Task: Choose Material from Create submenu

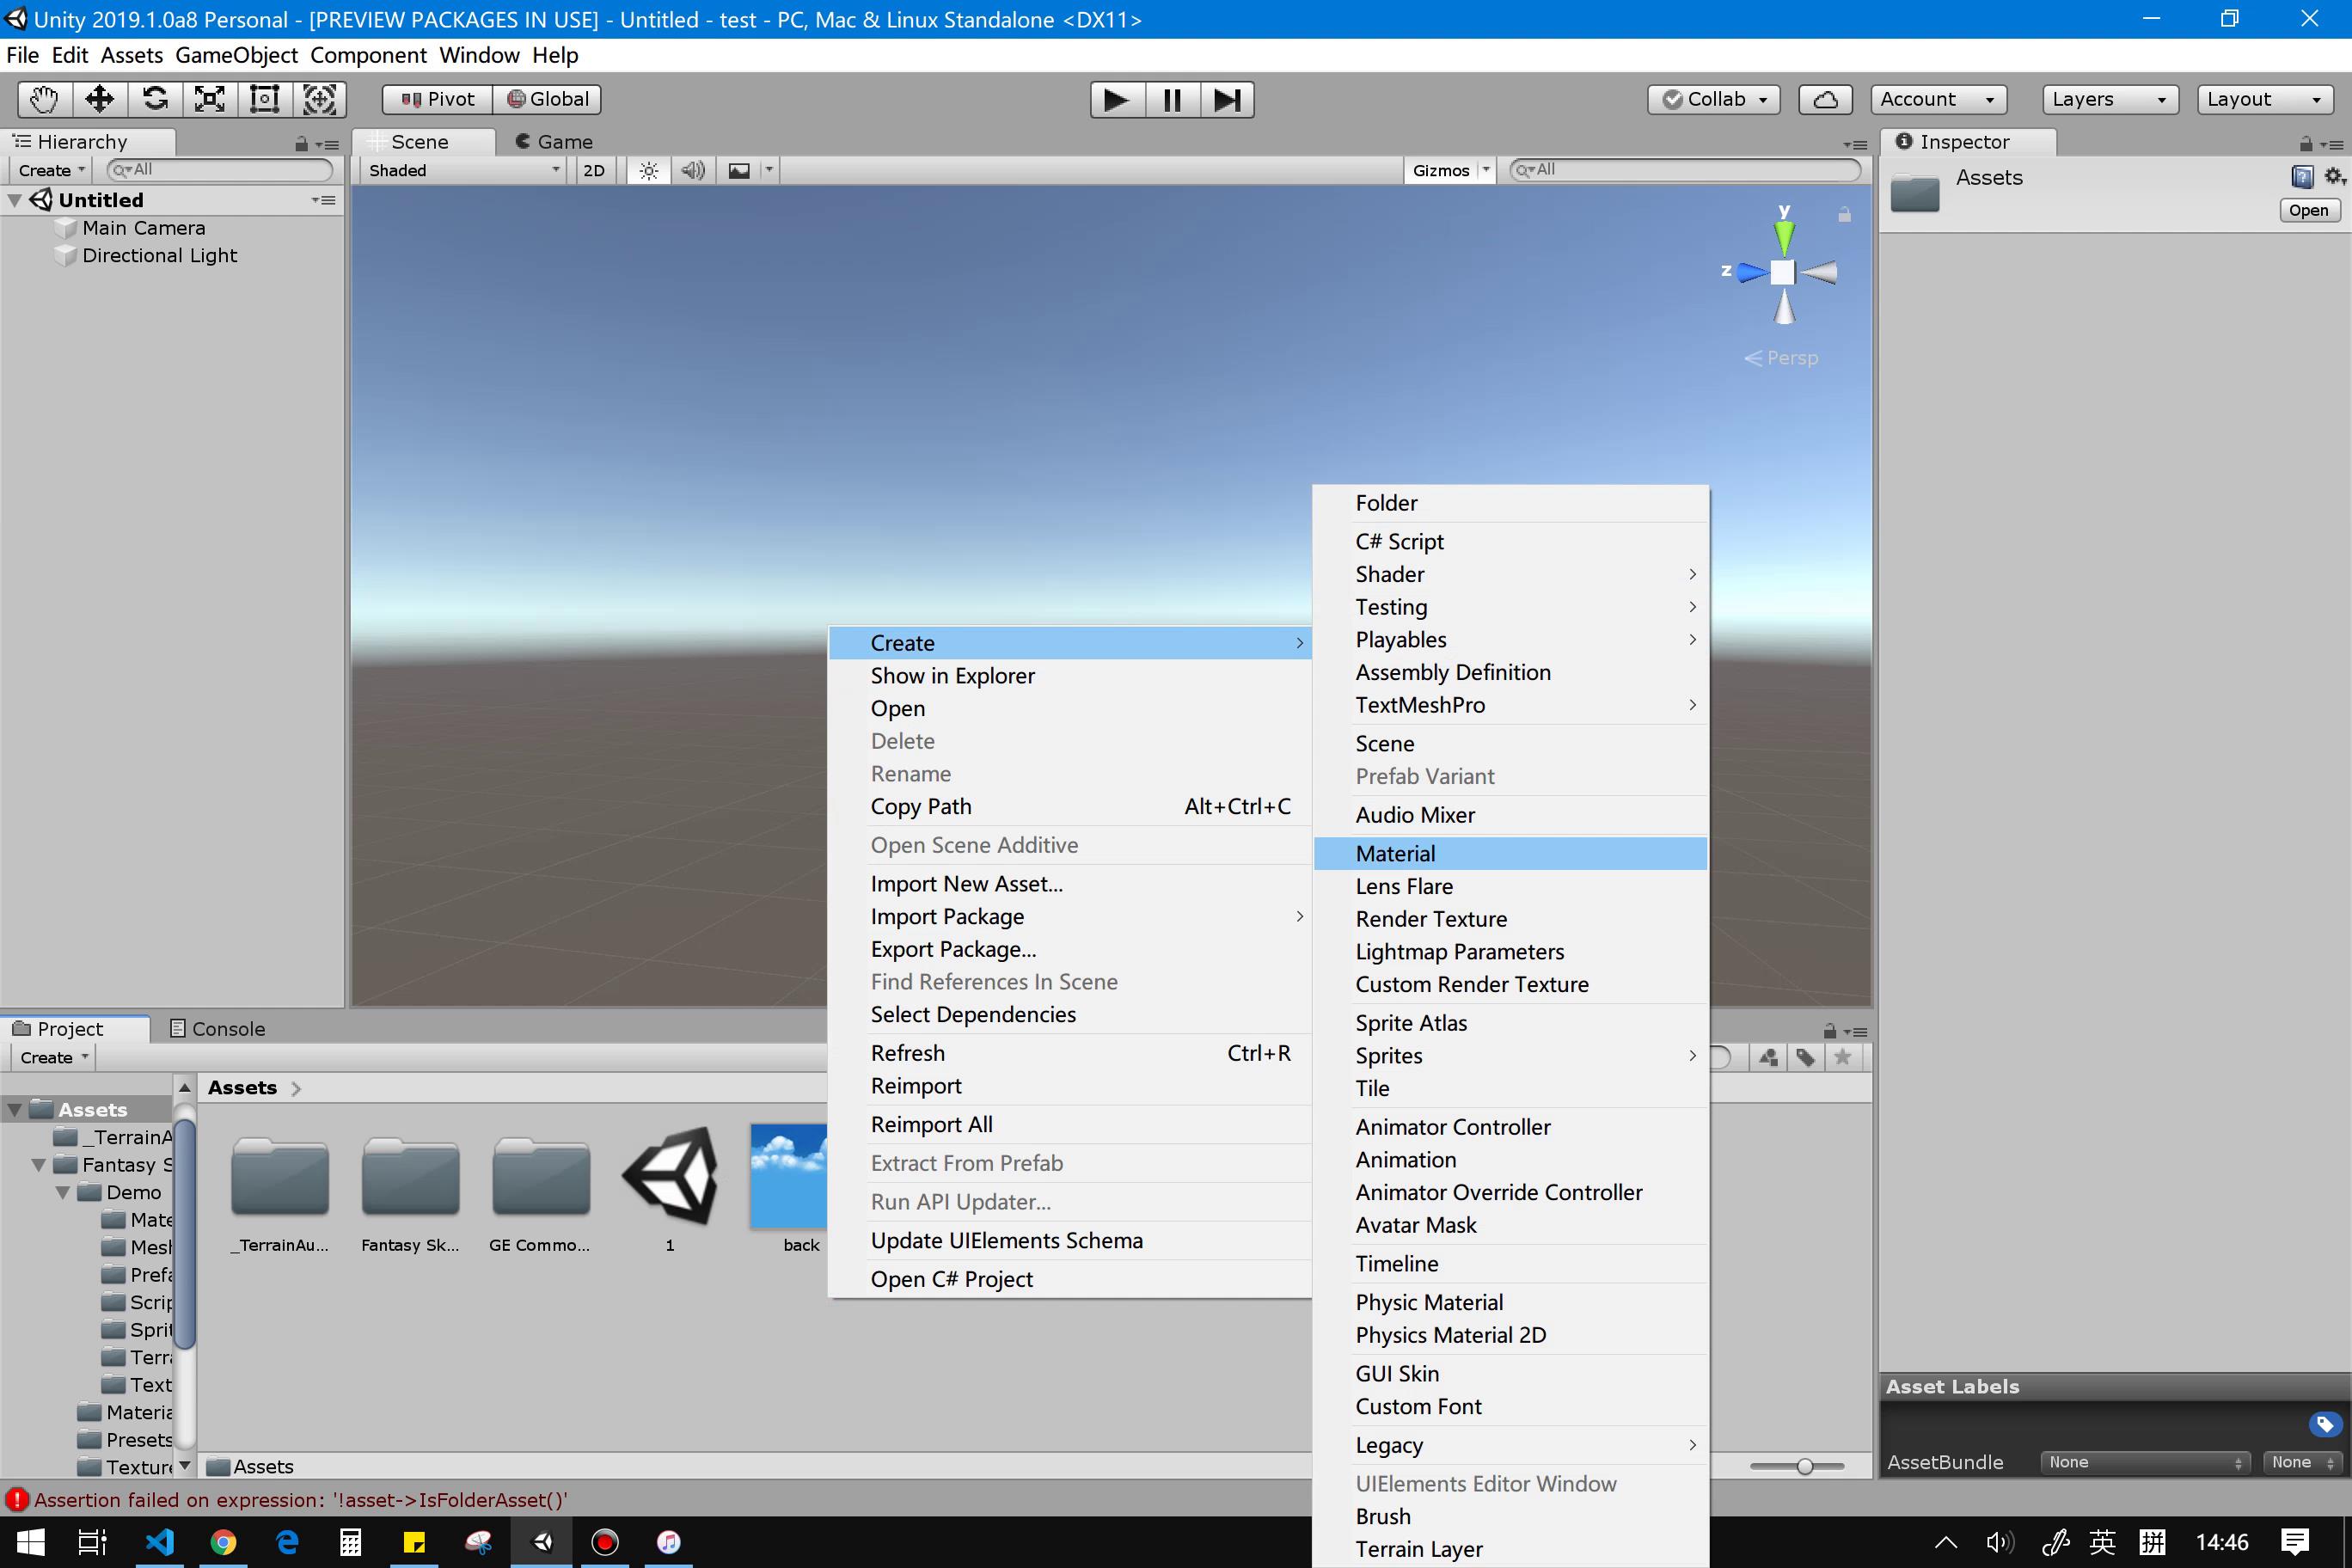Action: coord(1510,853)
